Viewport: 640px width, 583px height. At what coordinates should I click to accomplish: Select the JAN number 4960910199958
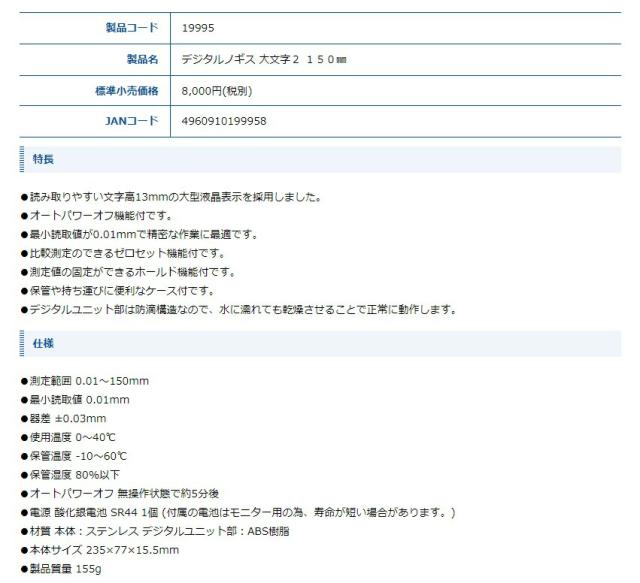[x=224, y=121]
